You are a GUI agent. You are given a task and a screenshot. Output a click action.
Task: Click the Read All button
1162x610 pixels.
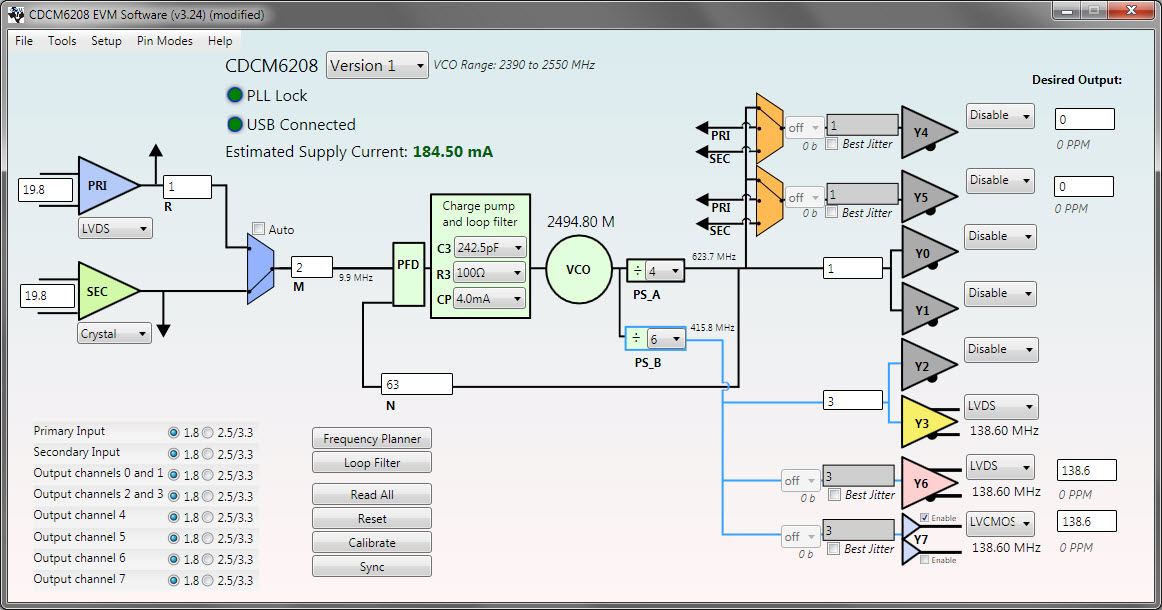point(372,494)
